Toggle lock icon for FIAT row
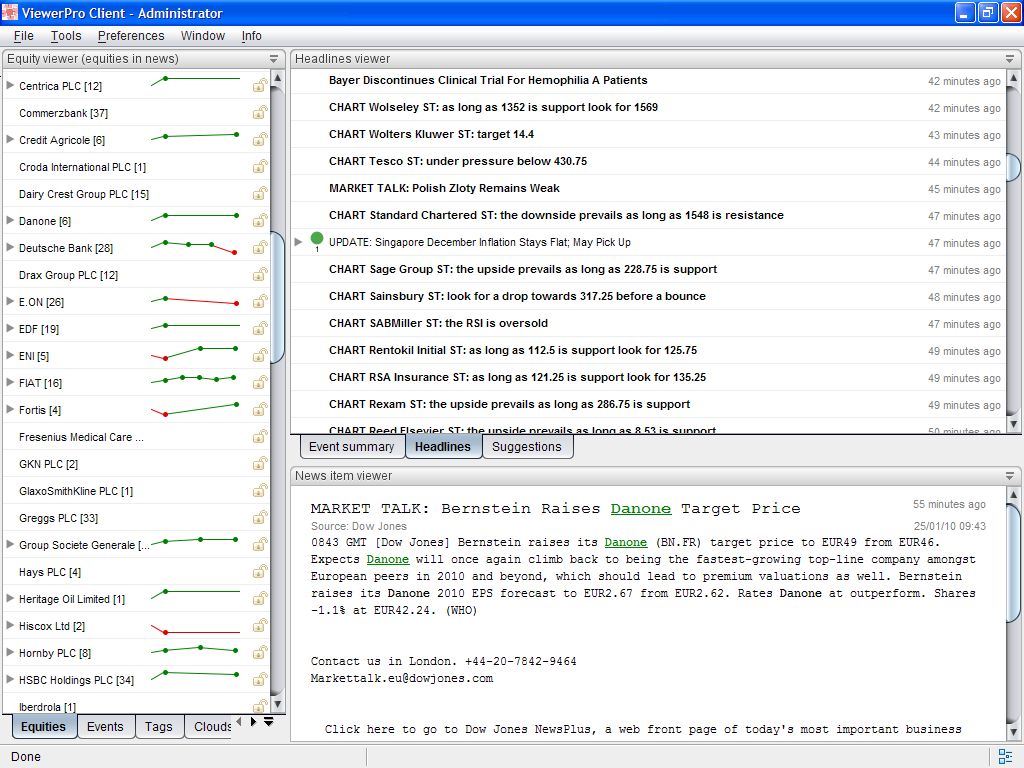Image resolution: width=1024 pixels, height=768 pixels. tap(260, 383)
